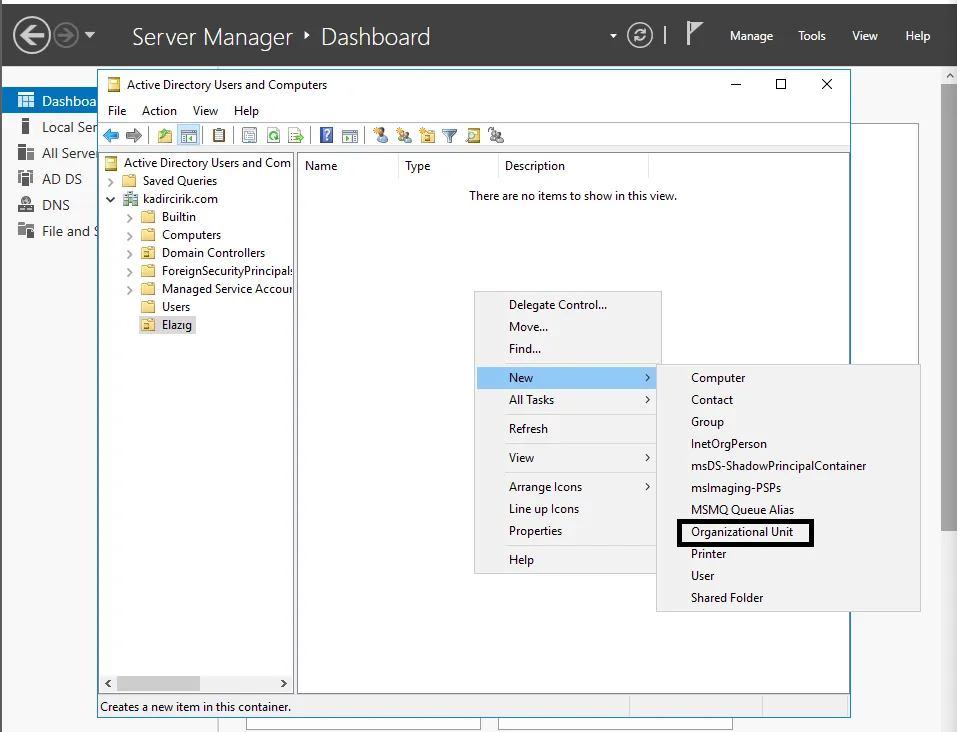Click tree pane horizontal scrollbar left arrow
The image size is (957, 732).
point(108,683)
